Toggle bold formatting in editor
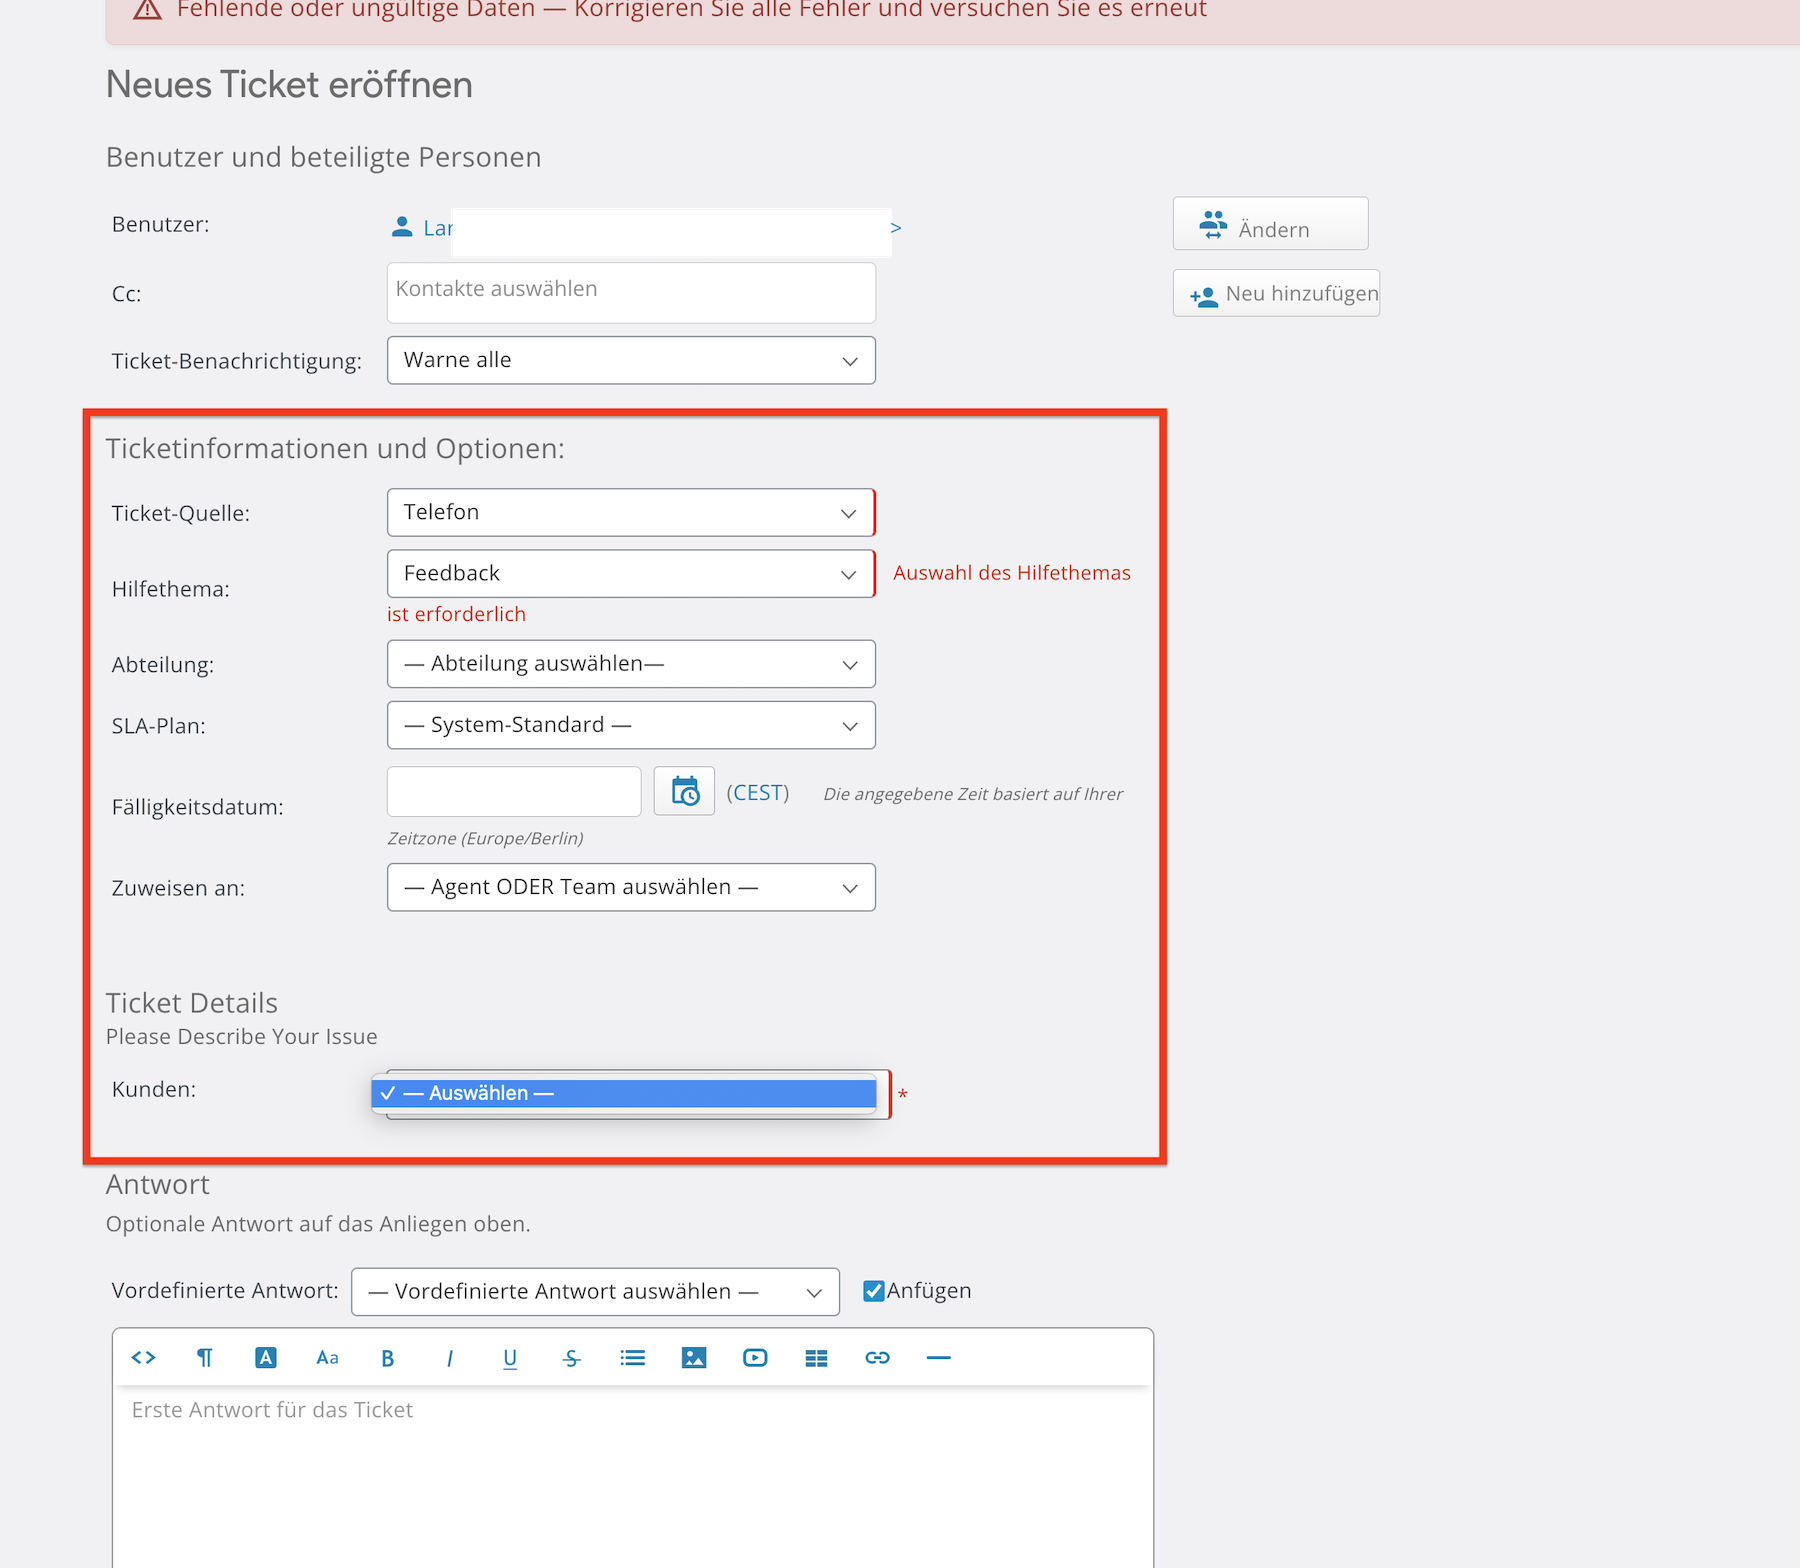Screen dimensions: 1800x1568 point(388,1357)
